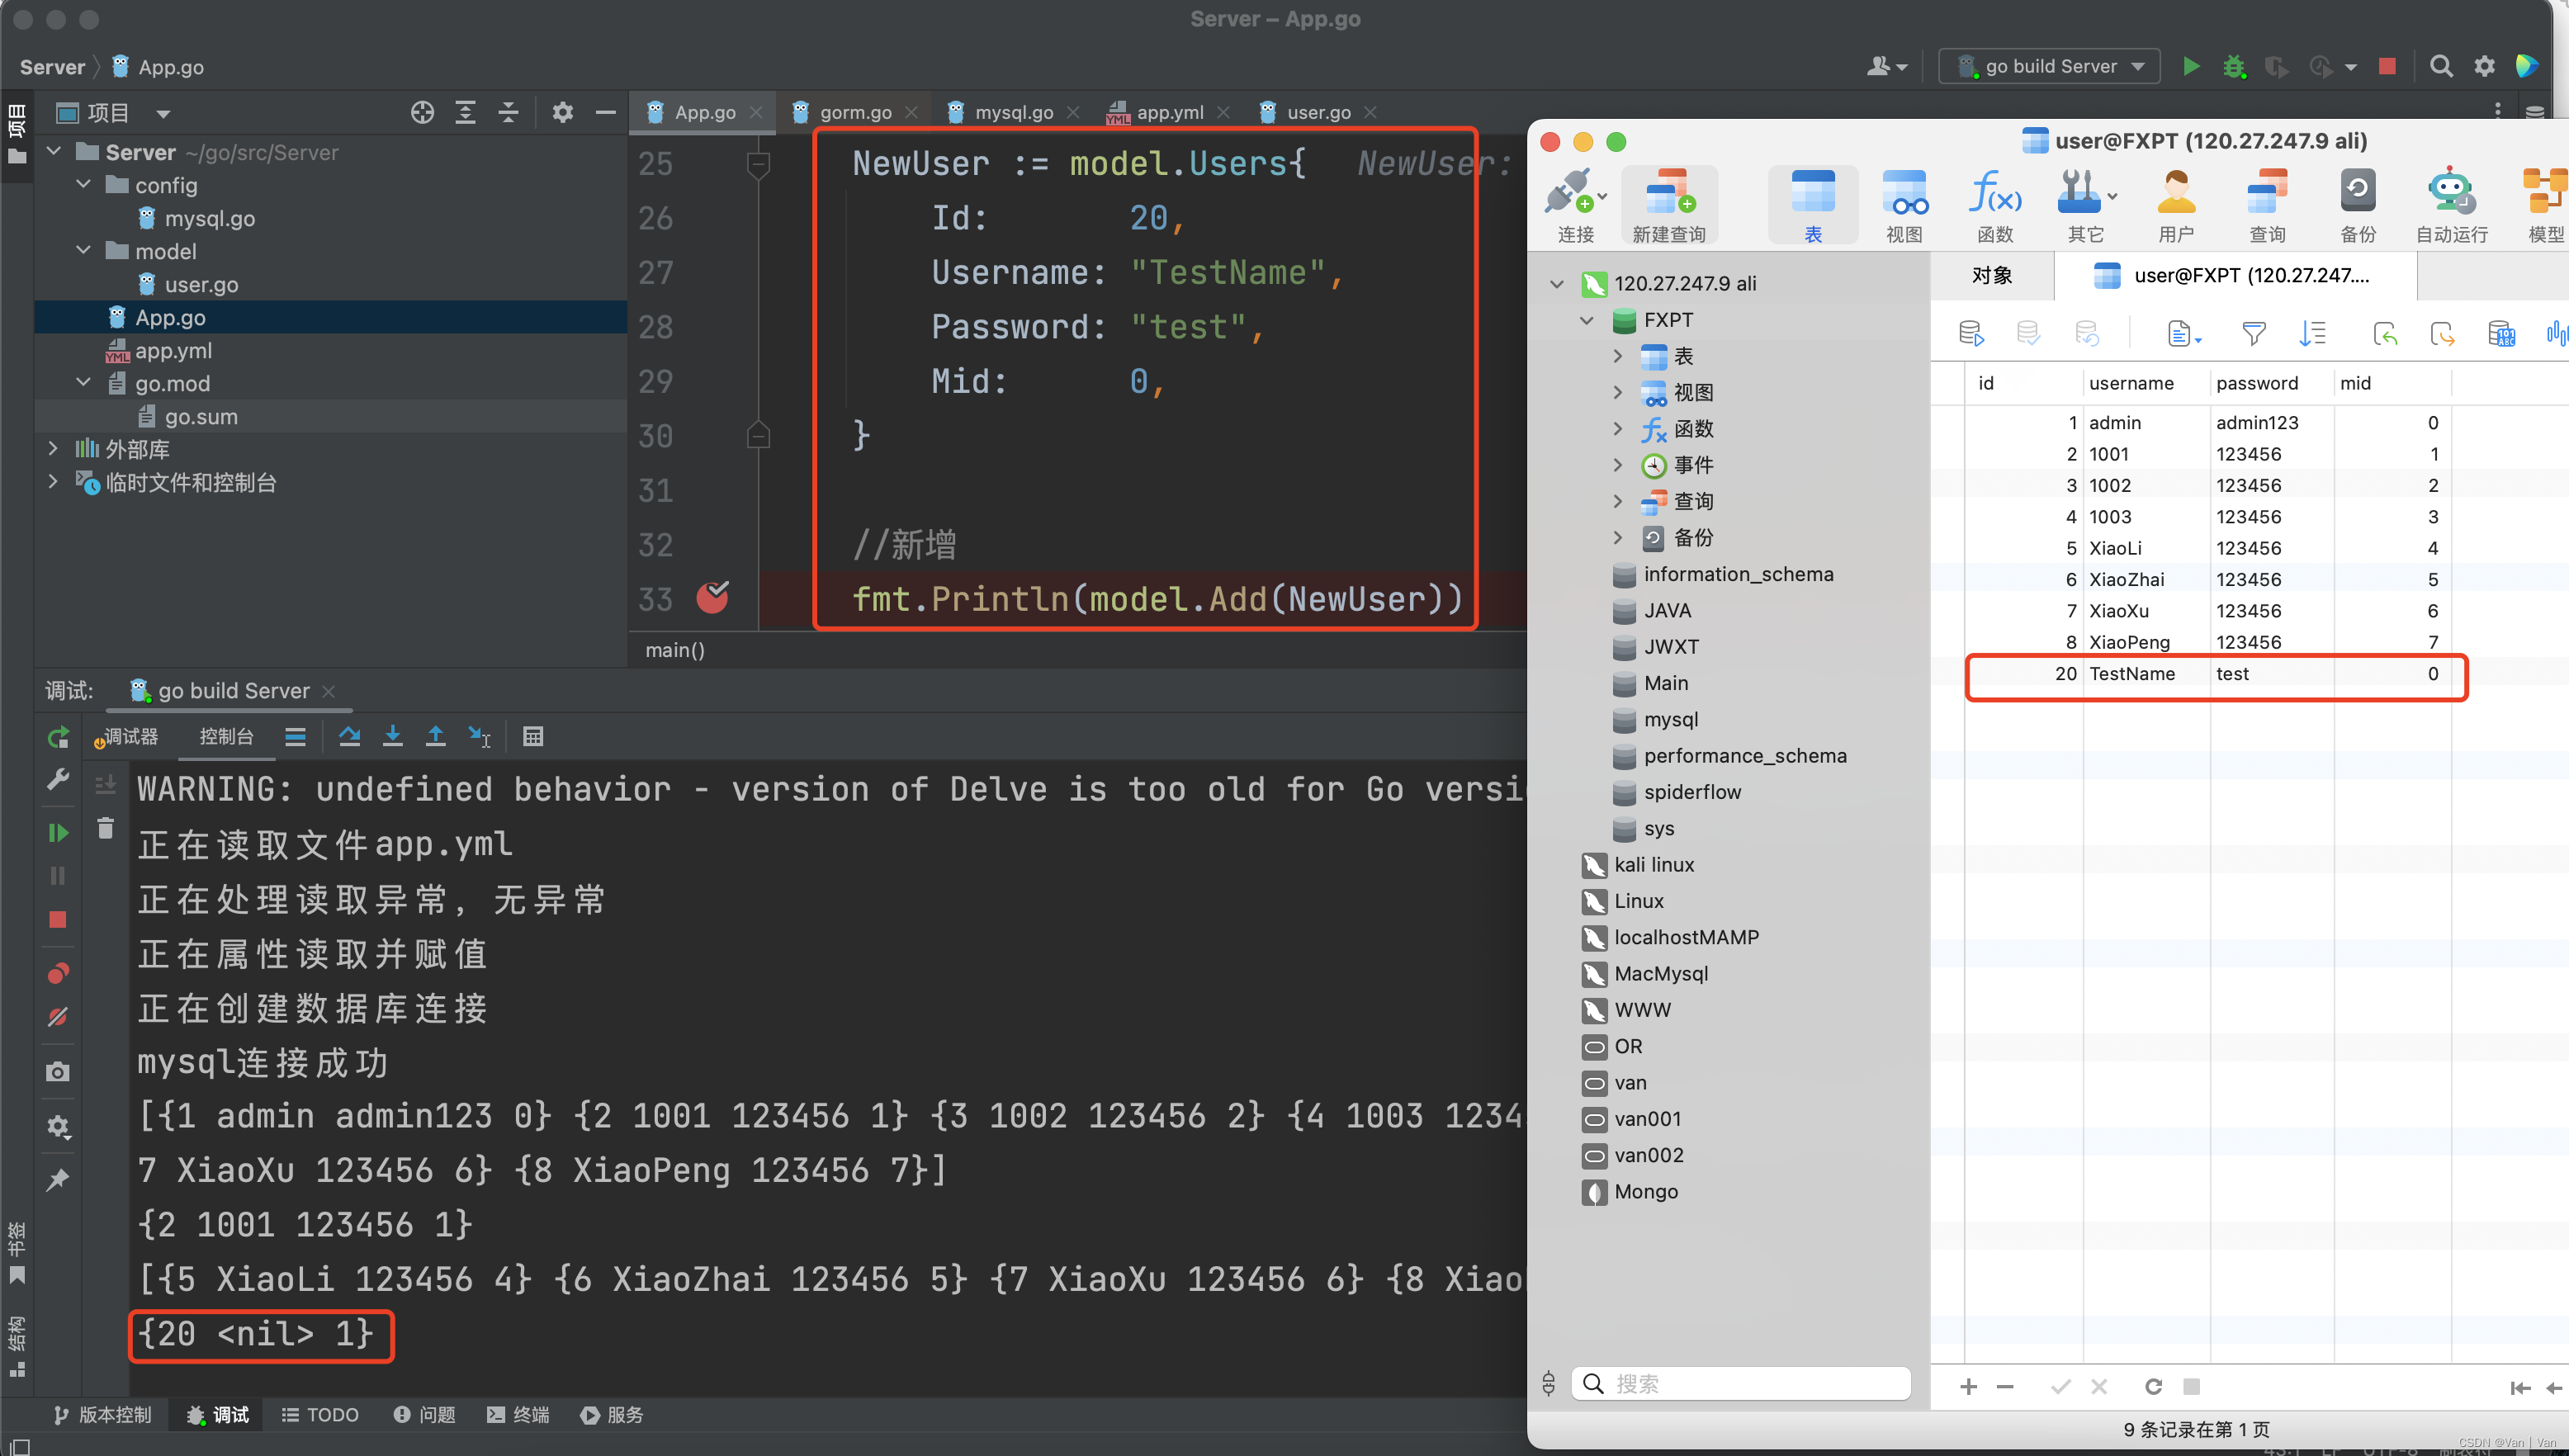The height and width of the screenshot is (1456, 2569).
Task: Toggle breakpoint on line 33
Action: pos(712,598)
